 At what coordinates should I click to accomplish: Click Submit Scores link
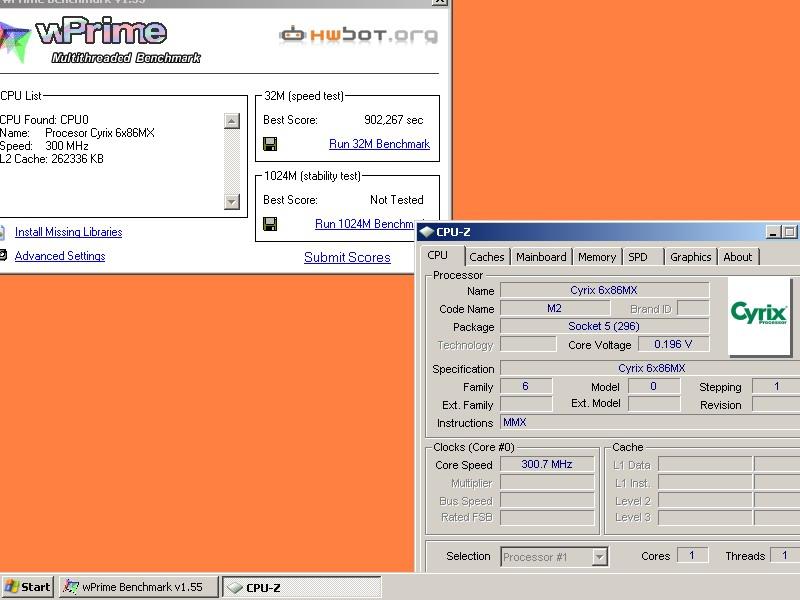[x=347, y=257]
